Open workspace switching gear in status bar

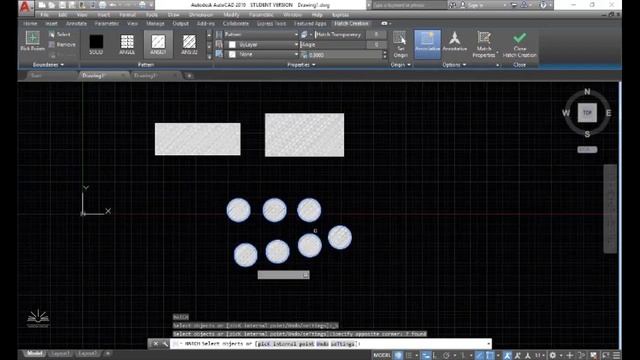553,355
